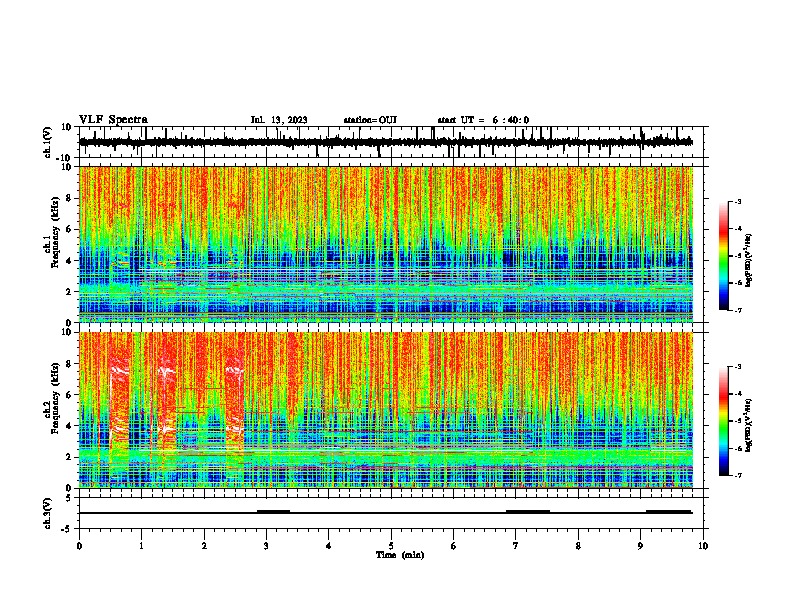Click the "start UT = 6:40:0" header text
This screenshot has width=792, height=612.
click(x=483, y=120)
